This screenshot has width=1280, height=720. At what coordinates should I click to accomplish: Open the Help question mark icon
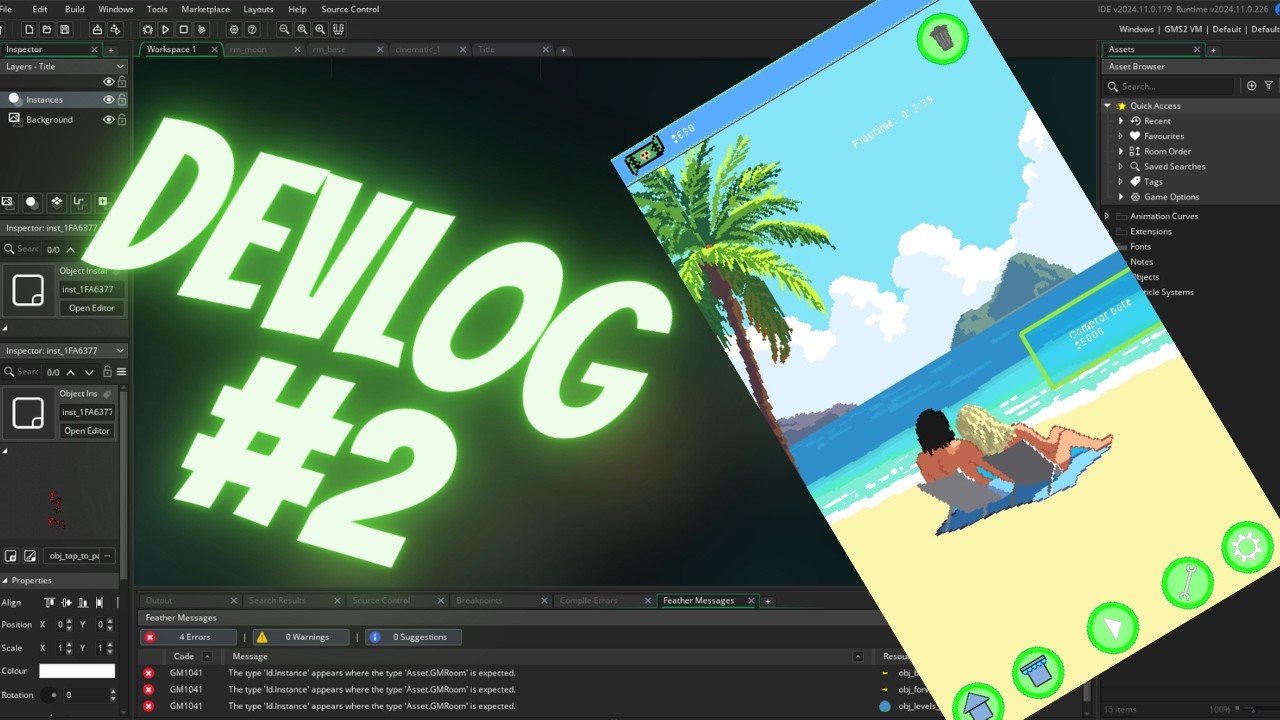[252, 30]
